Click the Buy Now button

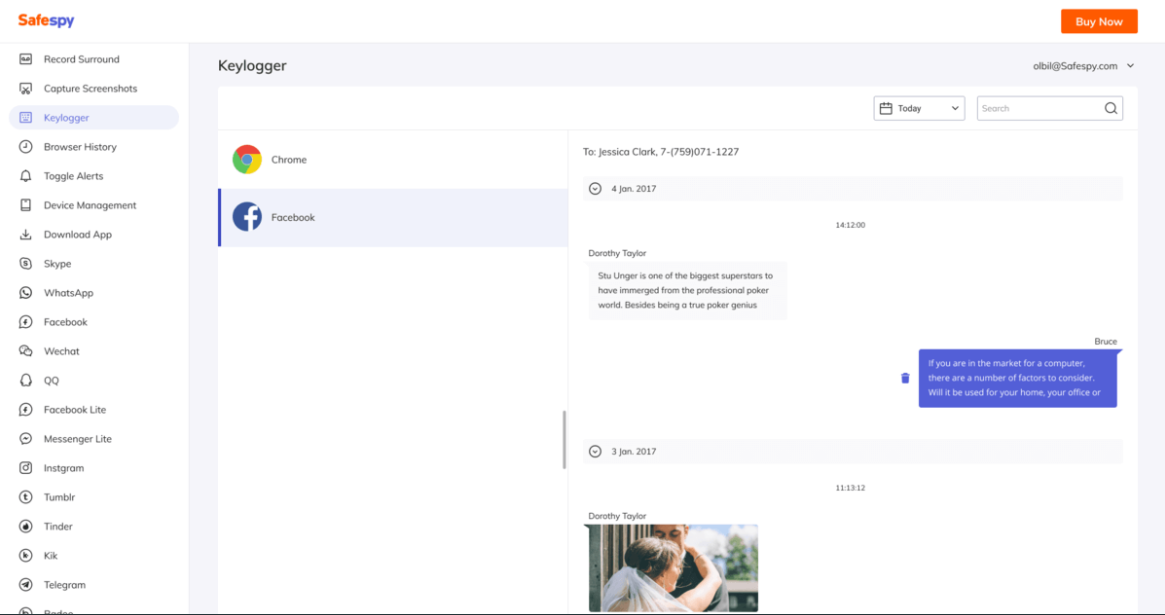click(x=1099, y=22)
